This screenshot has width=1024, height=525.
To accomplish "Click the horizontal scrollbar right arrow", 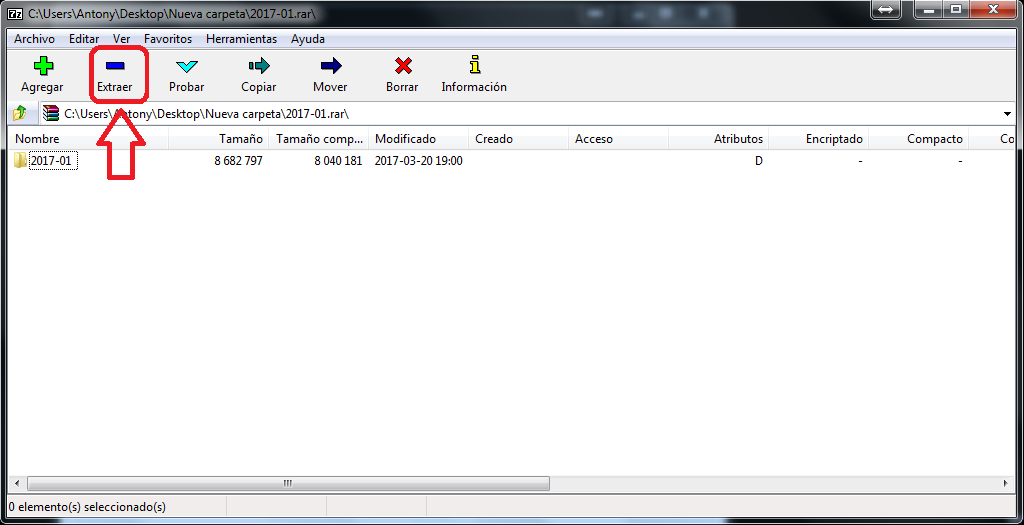I will coord(1005,484).
